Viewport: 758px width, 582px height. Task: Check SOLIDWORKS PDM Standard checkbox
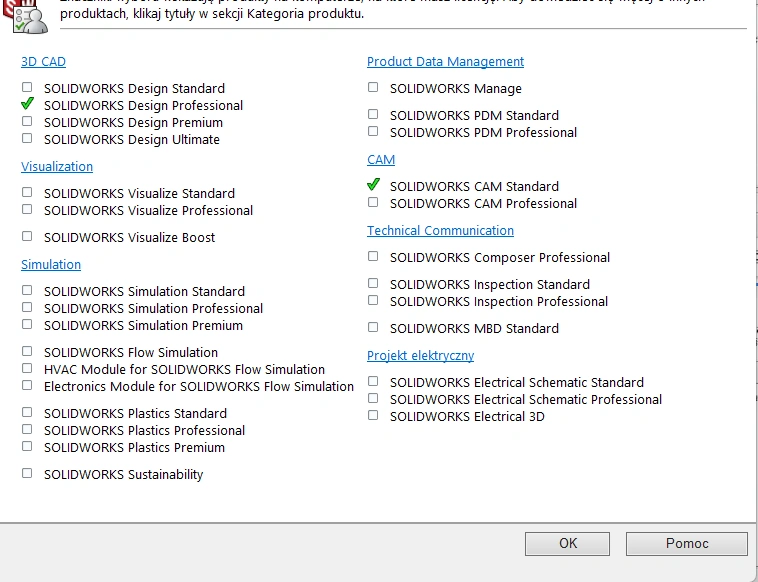pyautogui.click(x=373, y=114)
